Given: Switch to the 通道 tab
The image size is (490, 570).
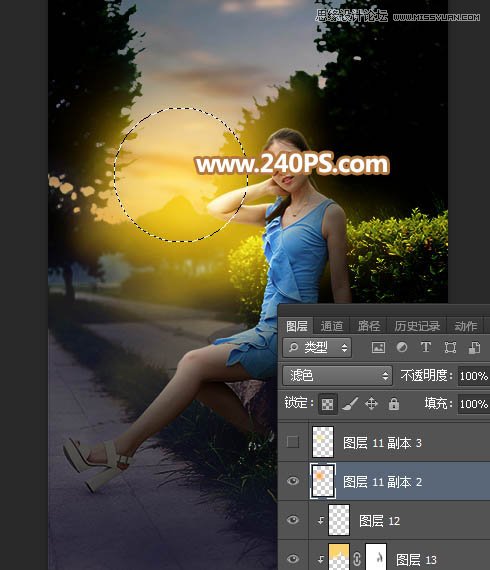Looking at the screenshot, I should click(x=332, y=326).
